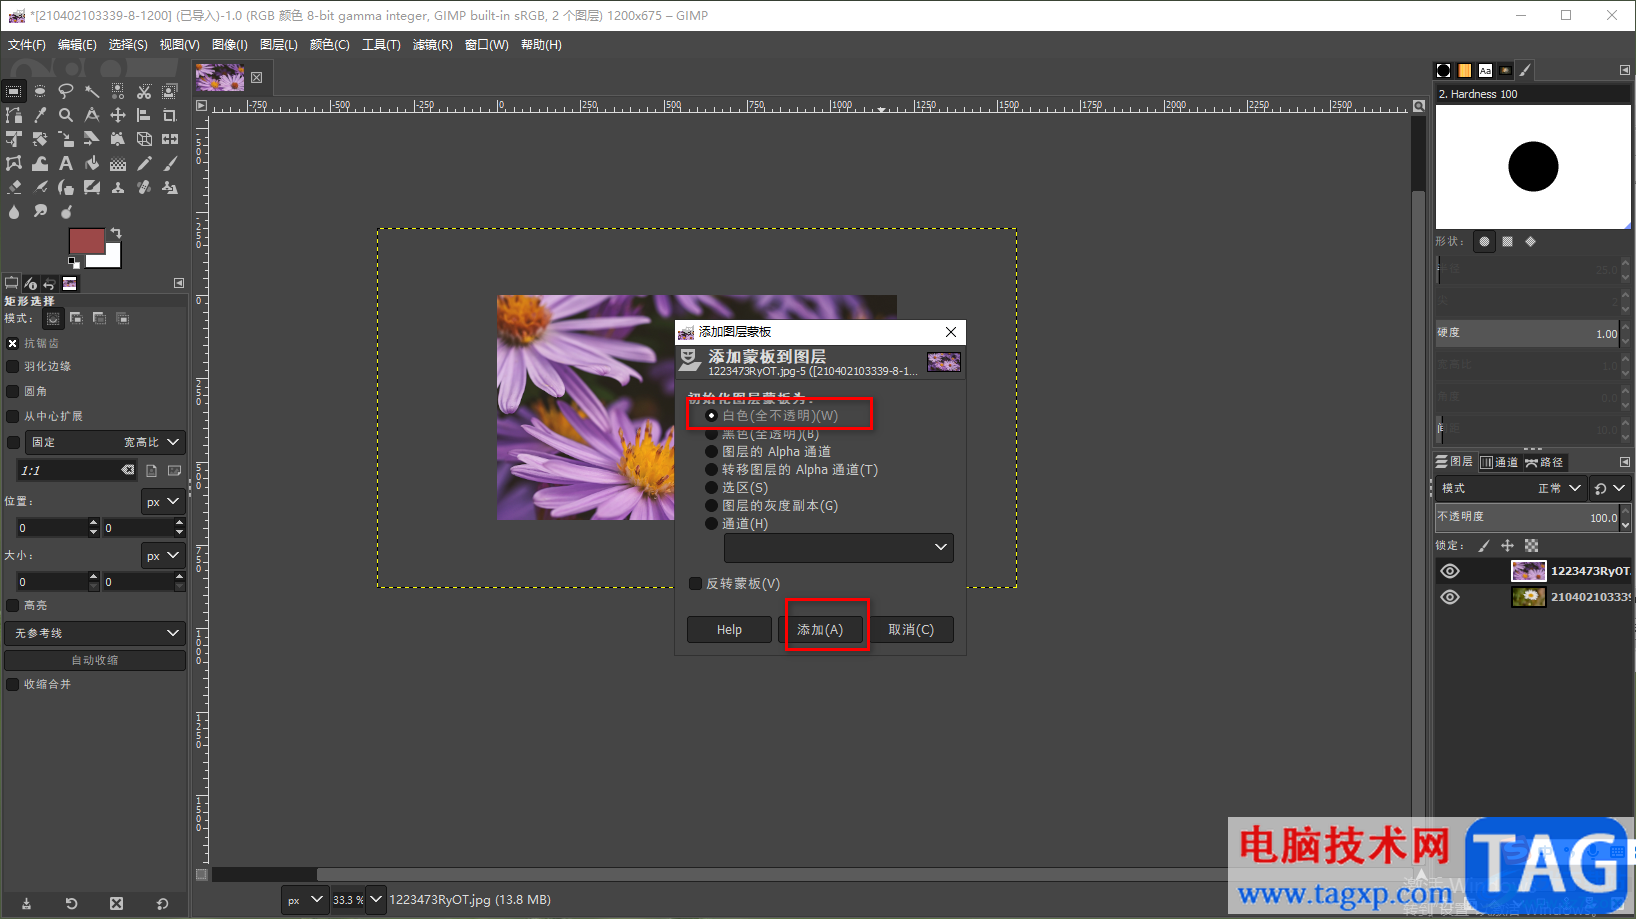Open the 图层(L) menu
Image resolution: width=1636 pixels, height=919 pixels.
[x=279, y=45]
